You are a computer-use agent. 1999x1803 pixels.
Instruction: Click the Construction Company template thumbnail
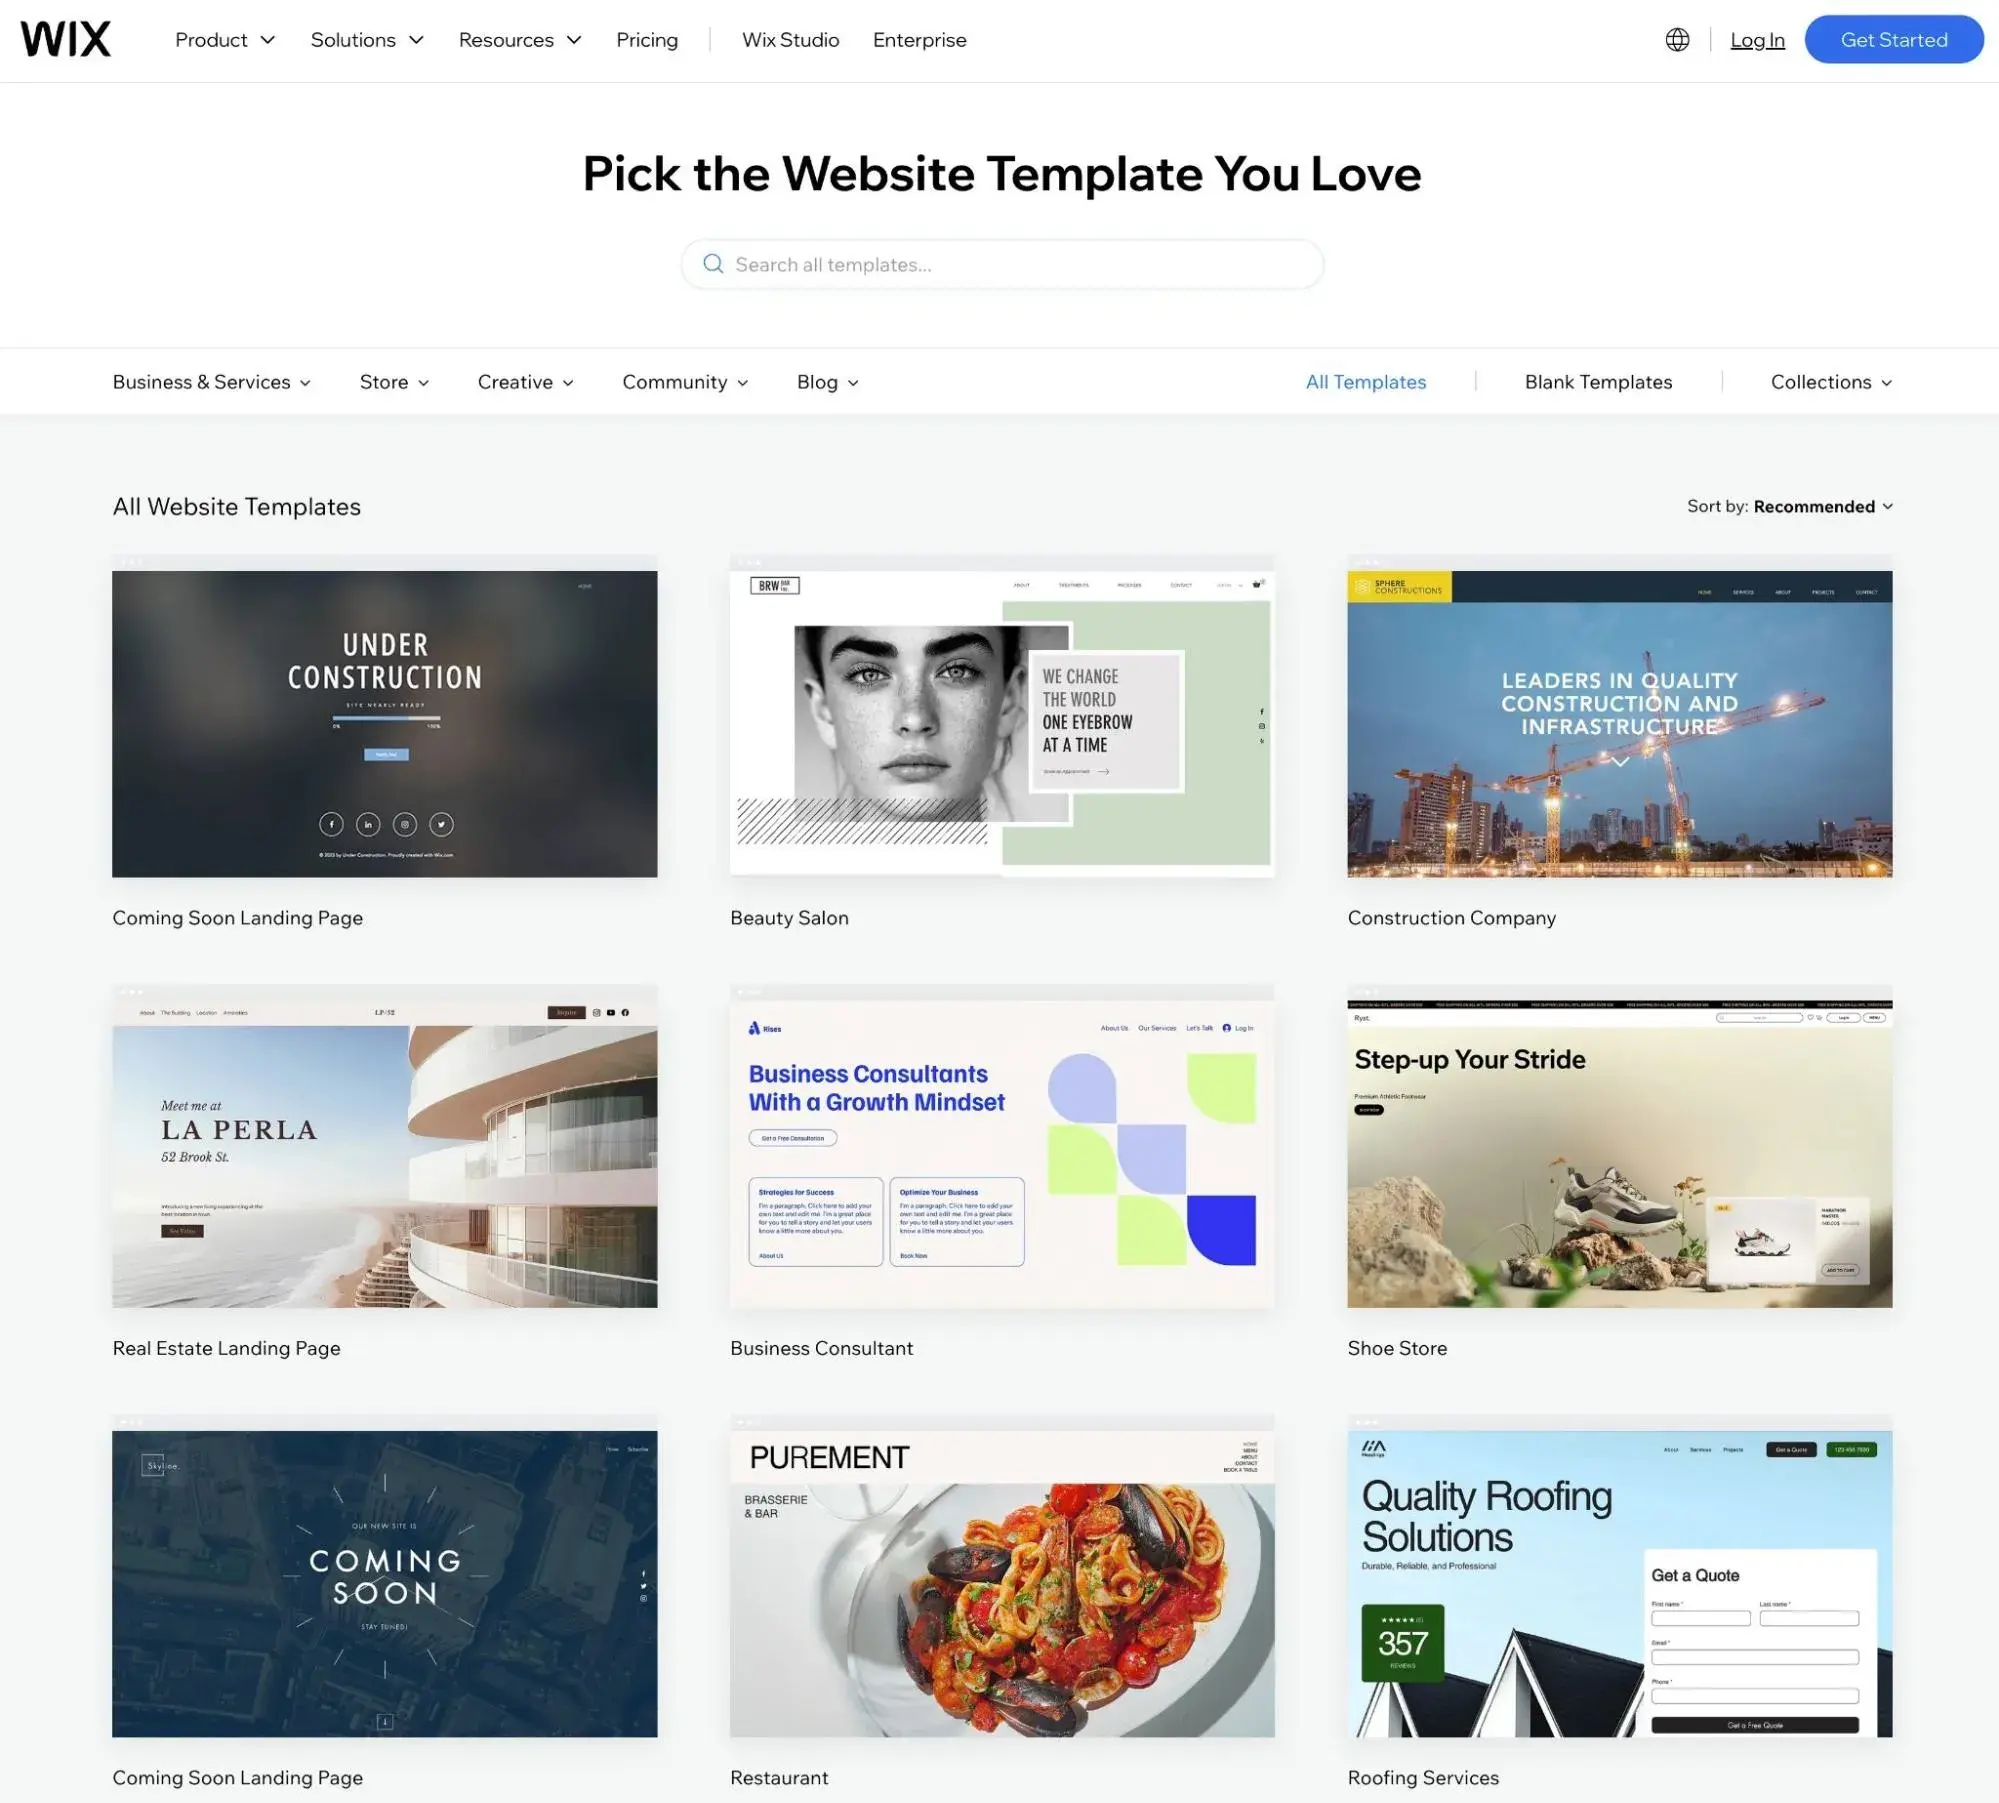click(1618, 722)
